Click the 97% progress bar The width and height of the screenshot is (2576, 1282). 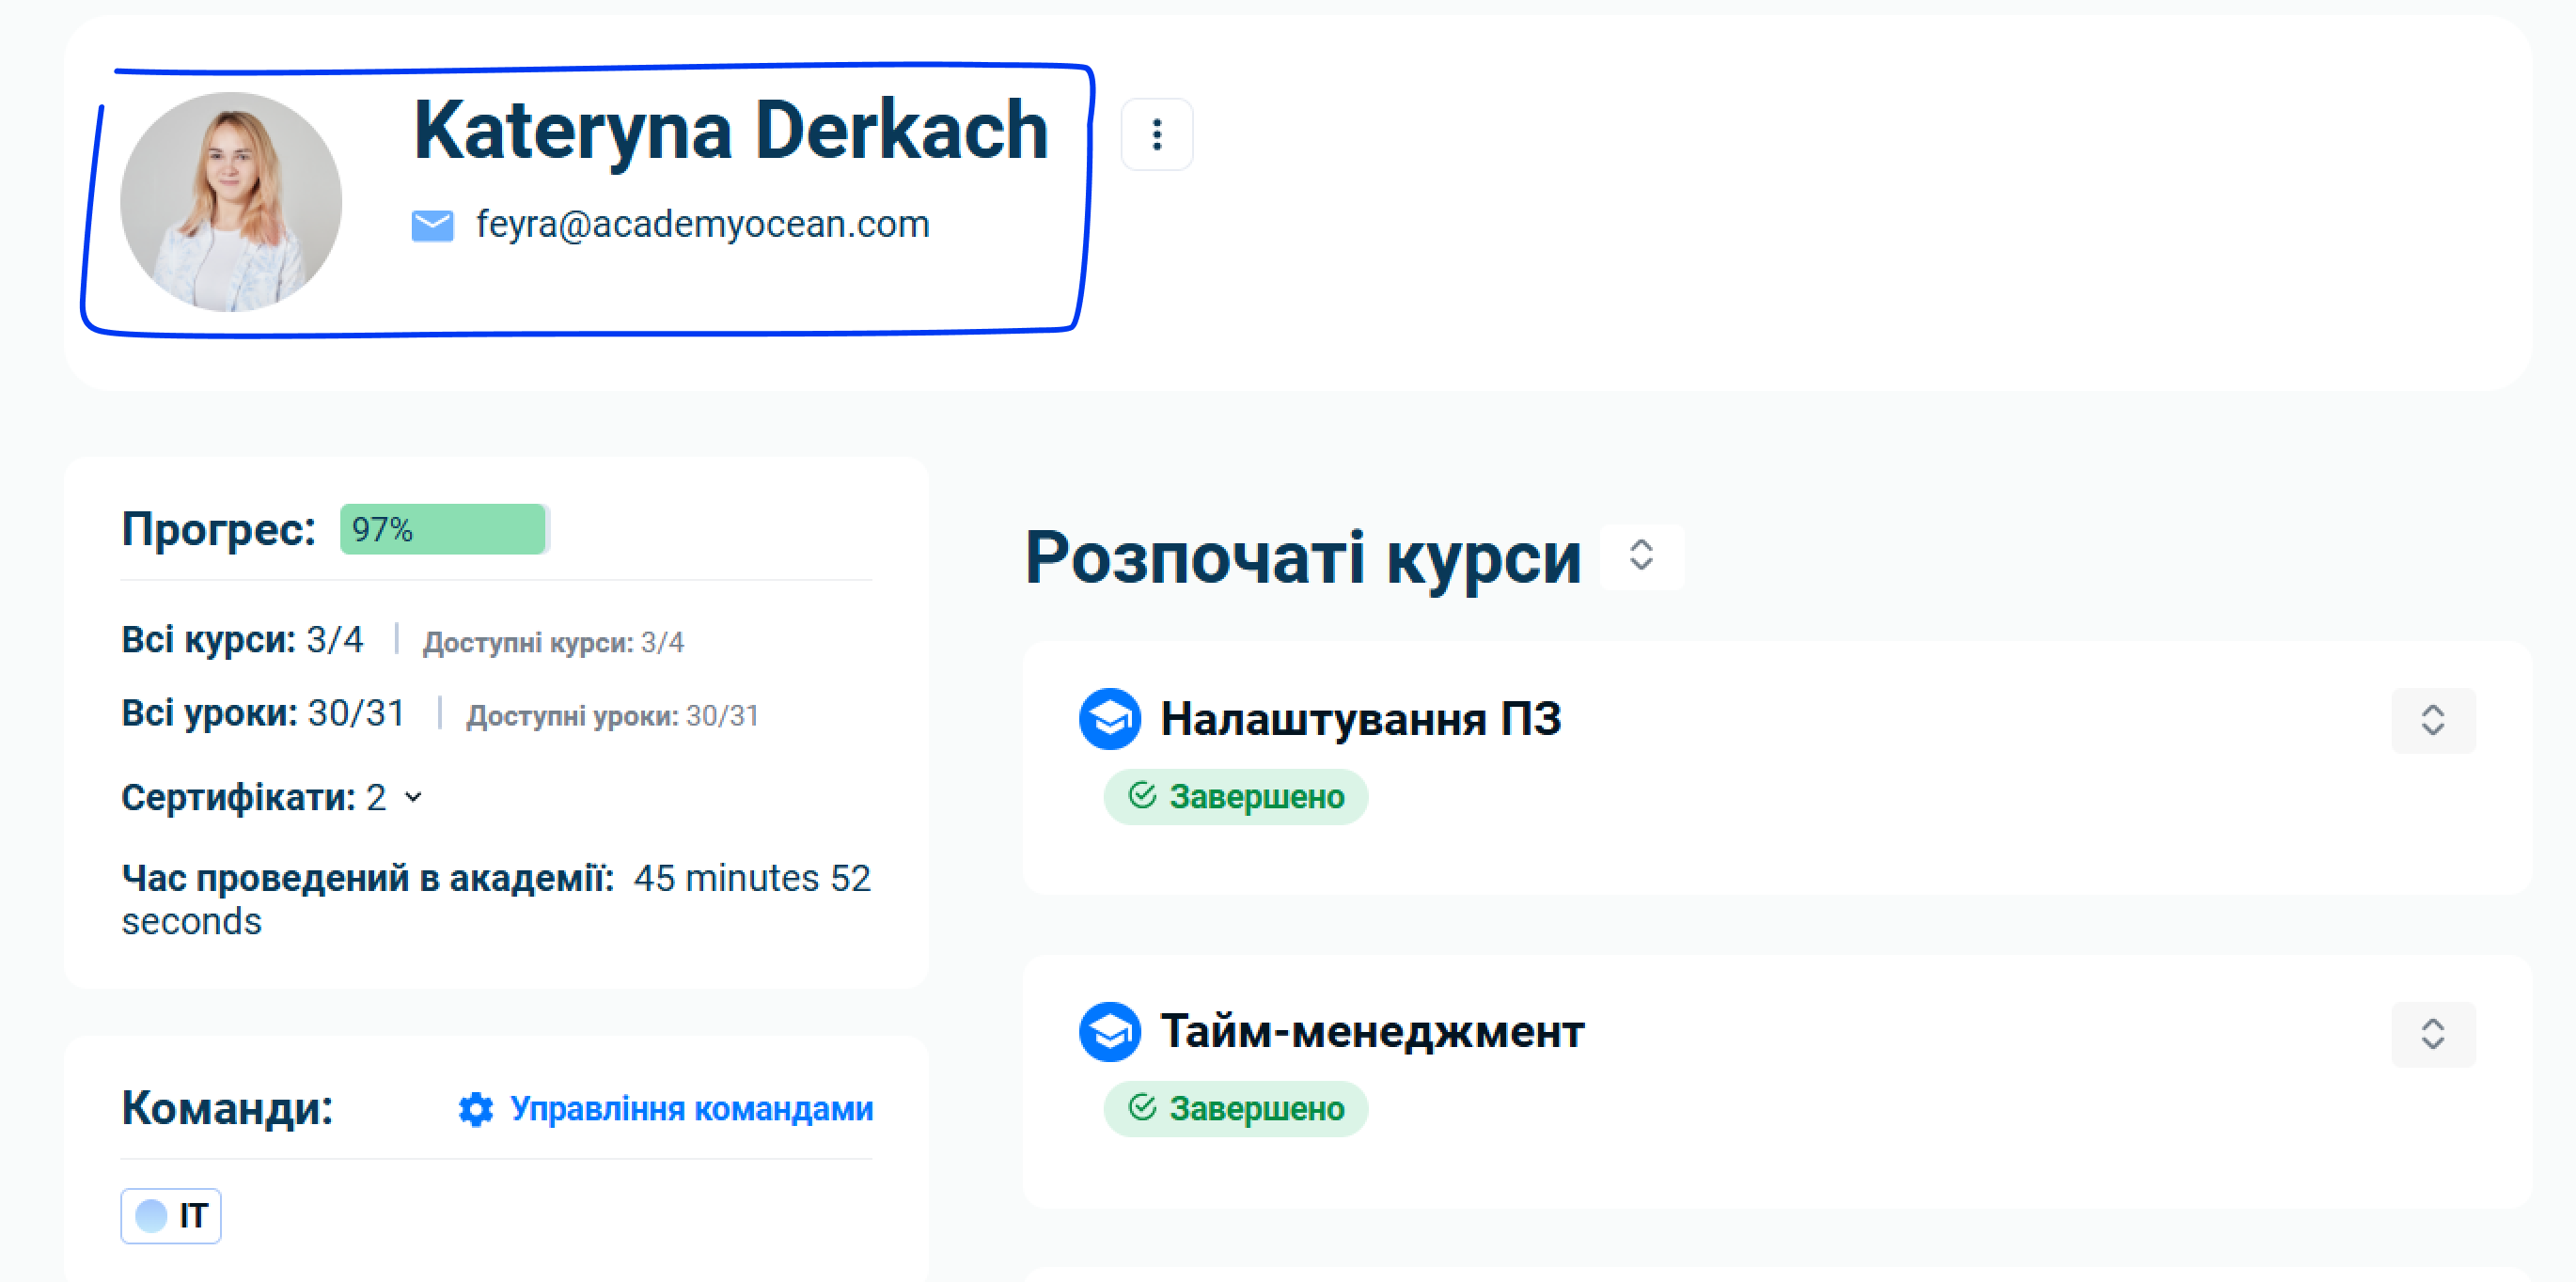(444, 529)
